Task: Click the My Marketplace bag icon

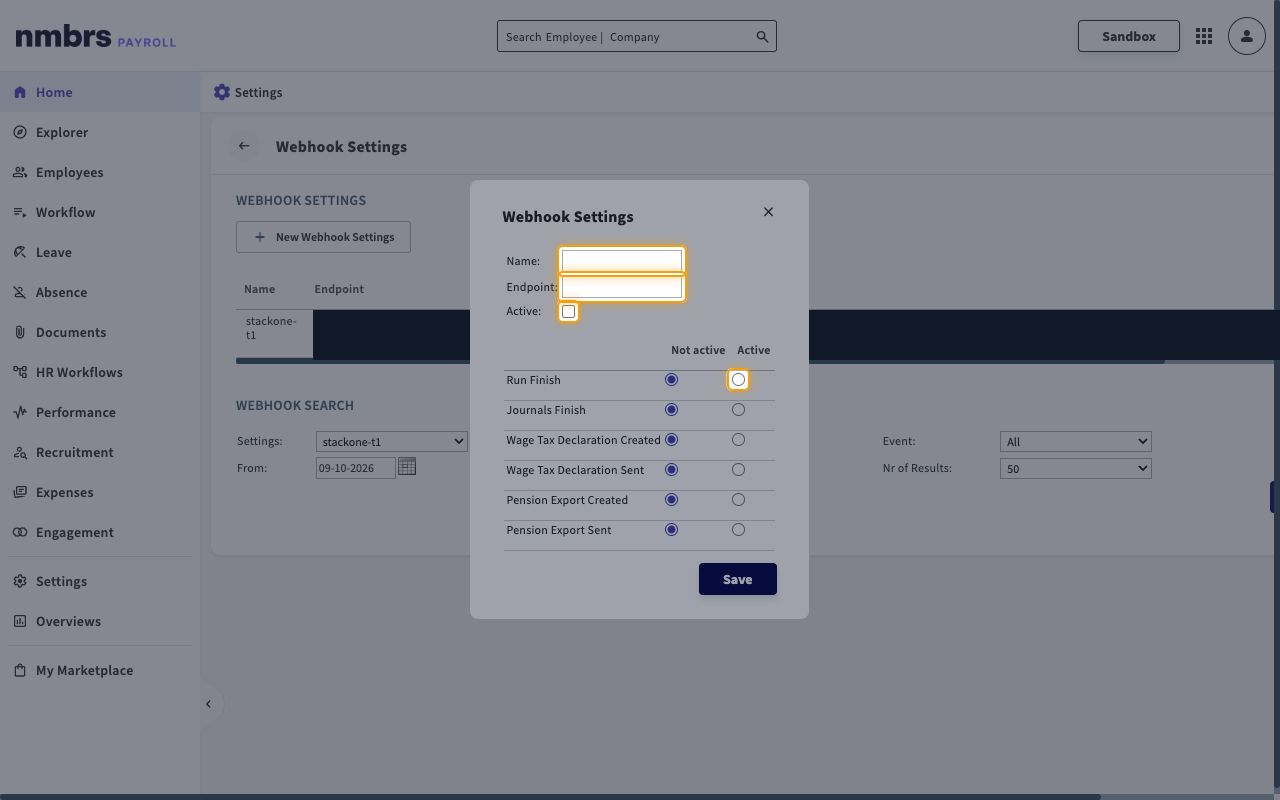Action: 20,670
